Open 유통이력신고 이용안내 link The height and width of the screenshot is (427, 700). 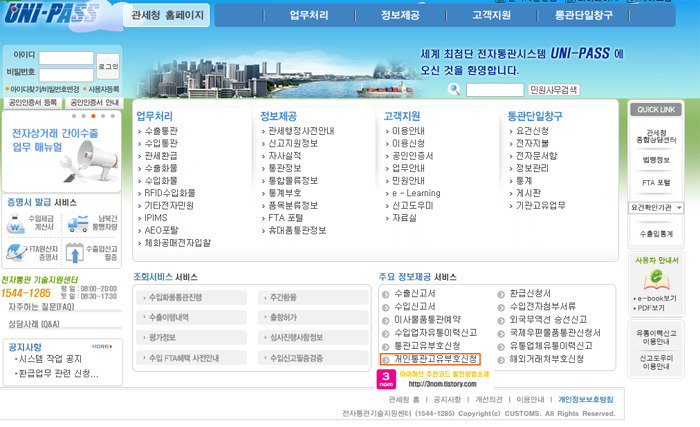[656, 338]
